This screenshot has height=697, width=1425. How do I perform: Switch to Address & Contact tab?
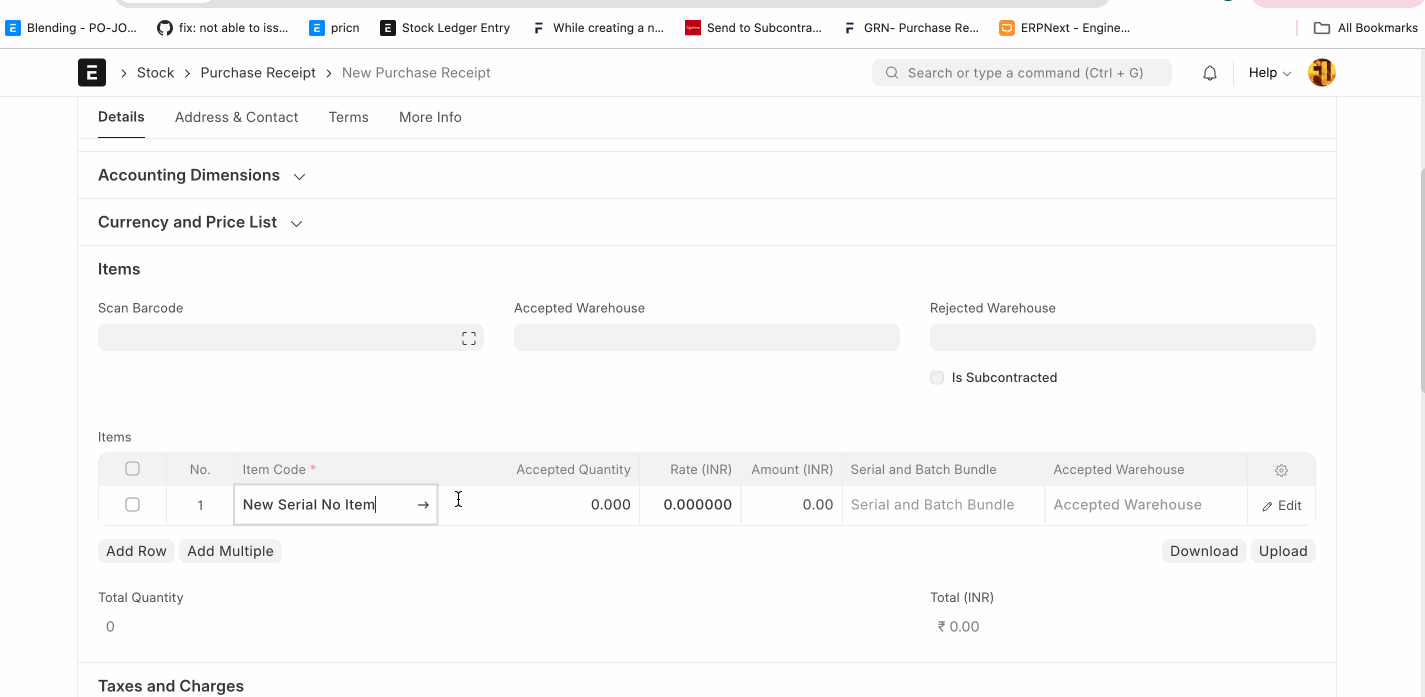click(x=236, y=118)
